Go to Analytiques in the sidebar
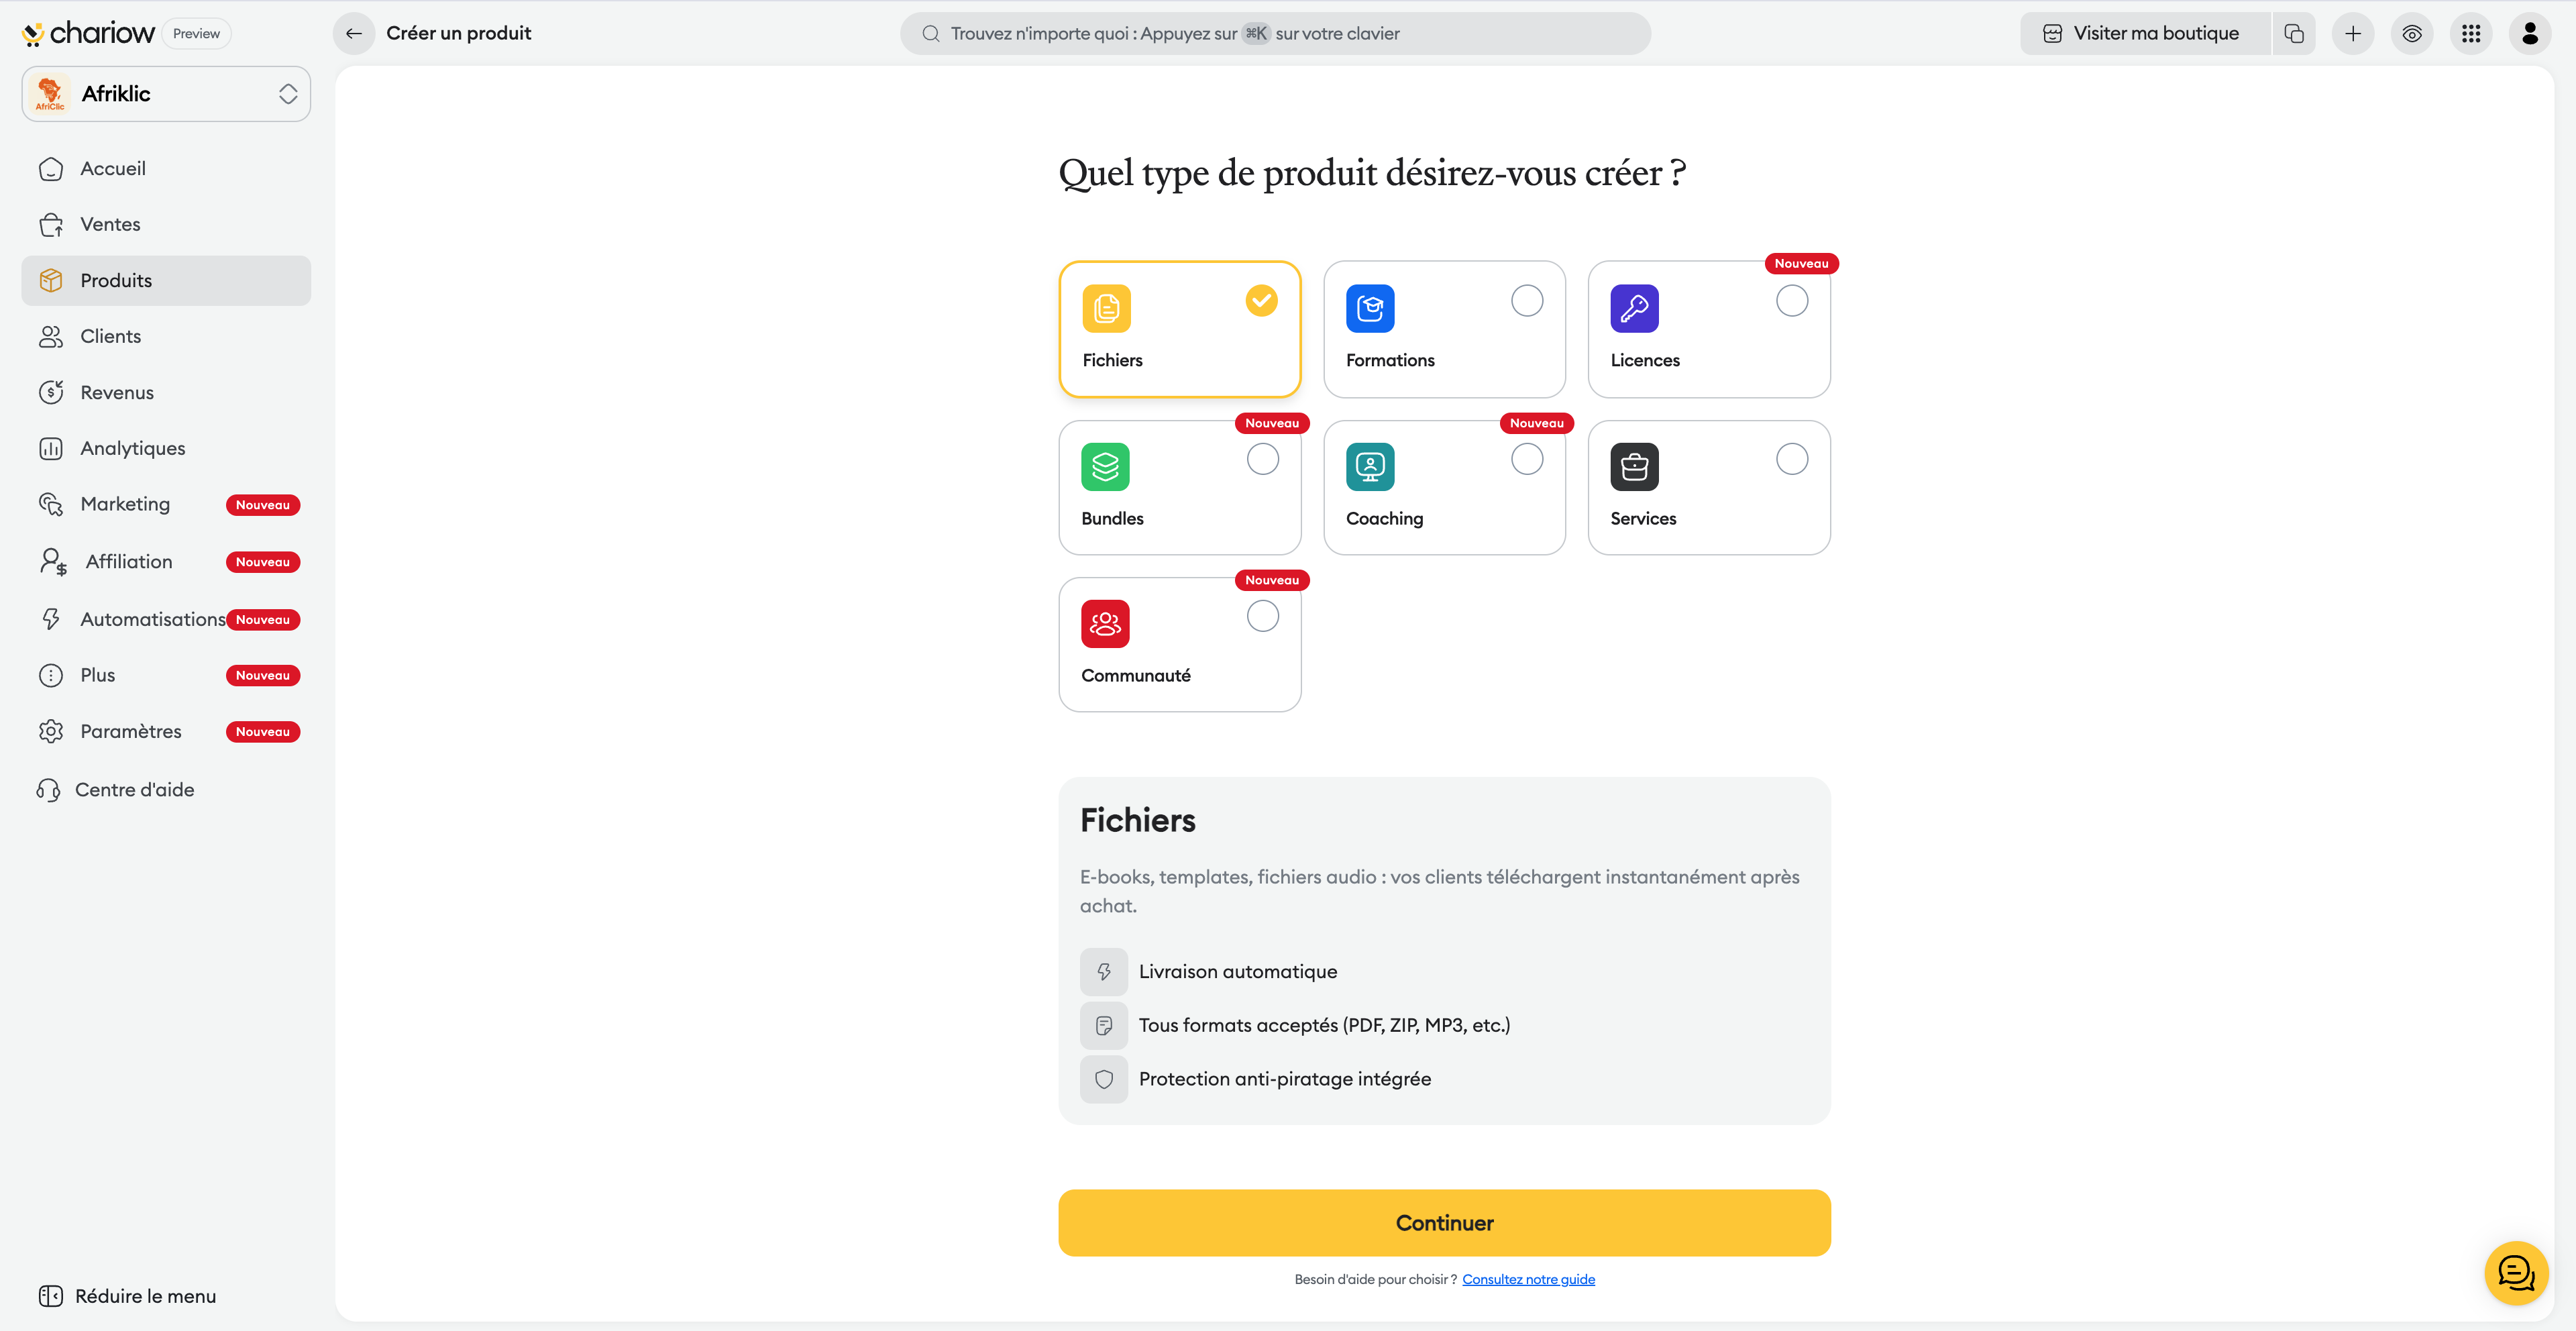The image size is (2576, 1331). [x=132, y=448]
